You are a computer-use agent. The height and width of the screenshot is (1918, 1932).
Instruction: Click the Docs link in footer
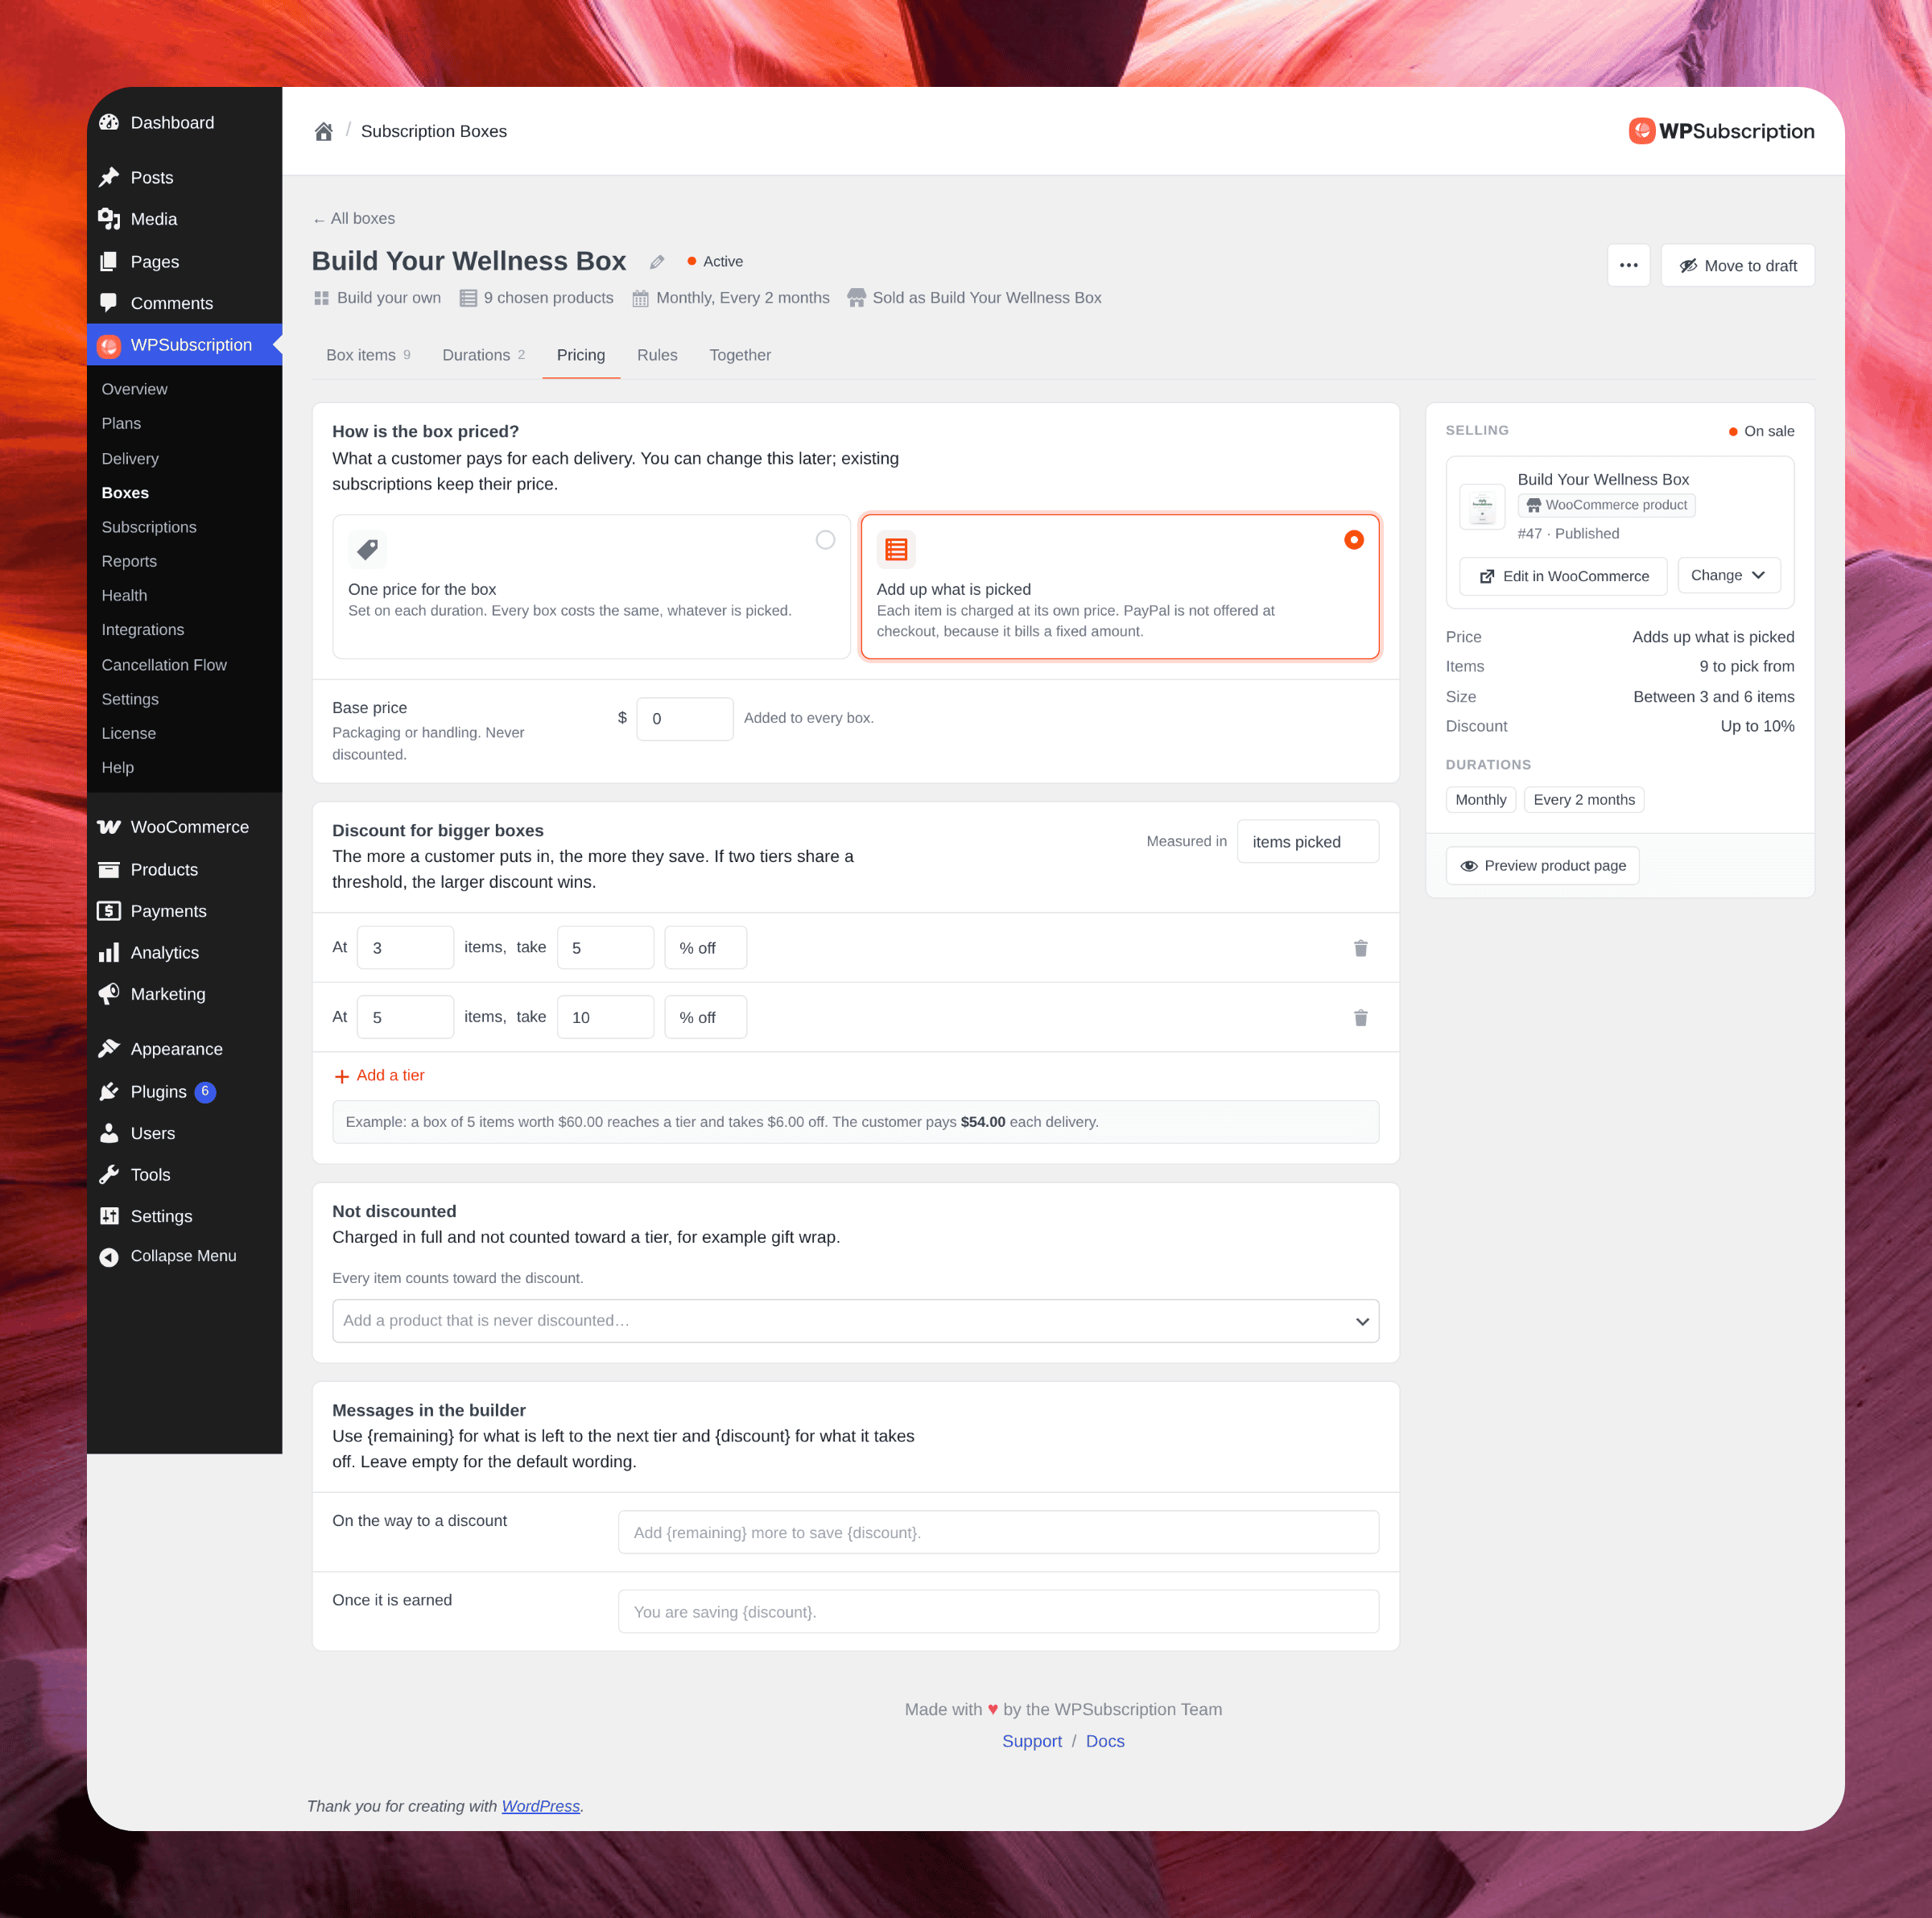coord(1105,1741)
